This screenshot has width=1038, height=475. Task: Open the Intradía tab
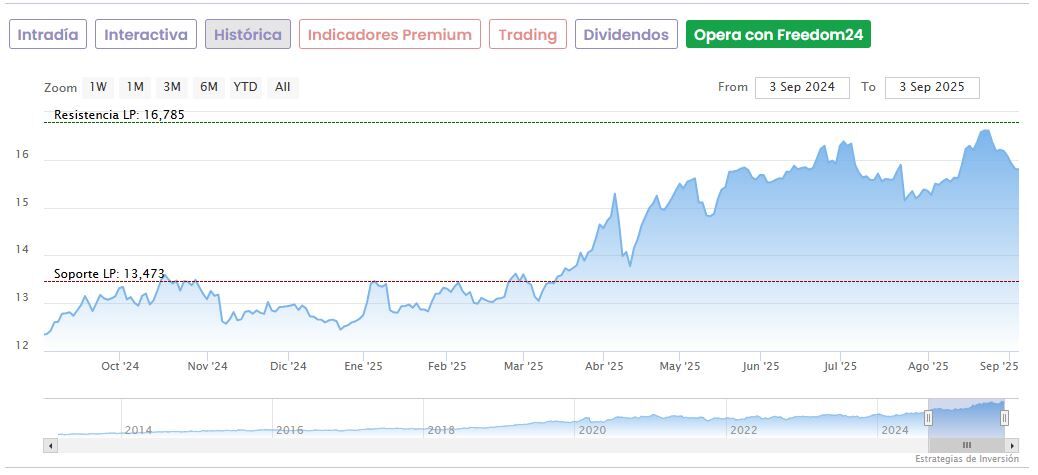pos(48,34)
